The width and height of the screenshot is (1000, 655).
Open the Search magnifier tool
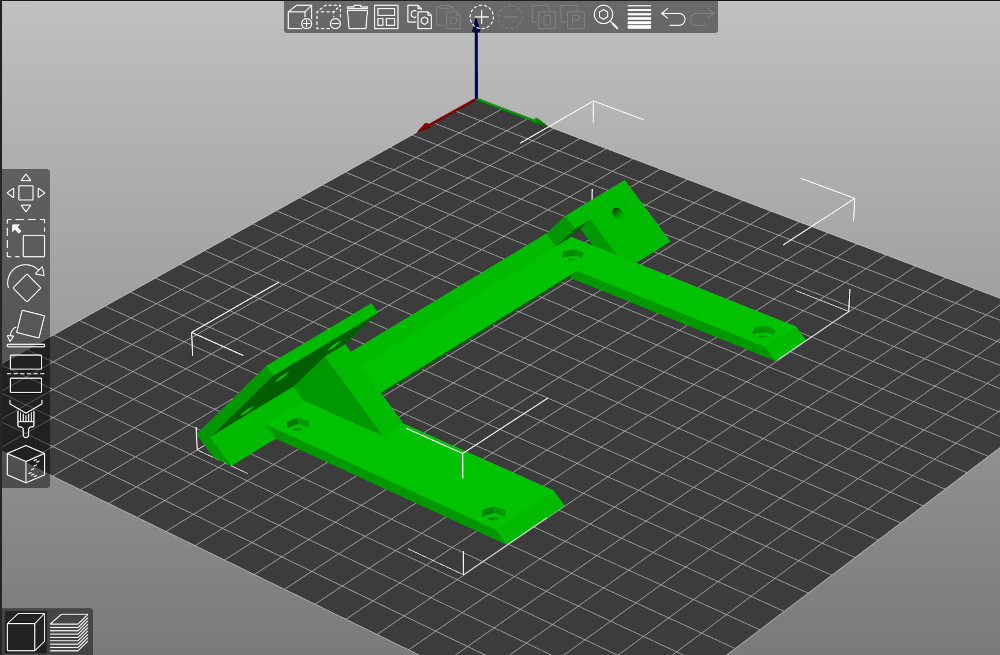coord(605,17)
